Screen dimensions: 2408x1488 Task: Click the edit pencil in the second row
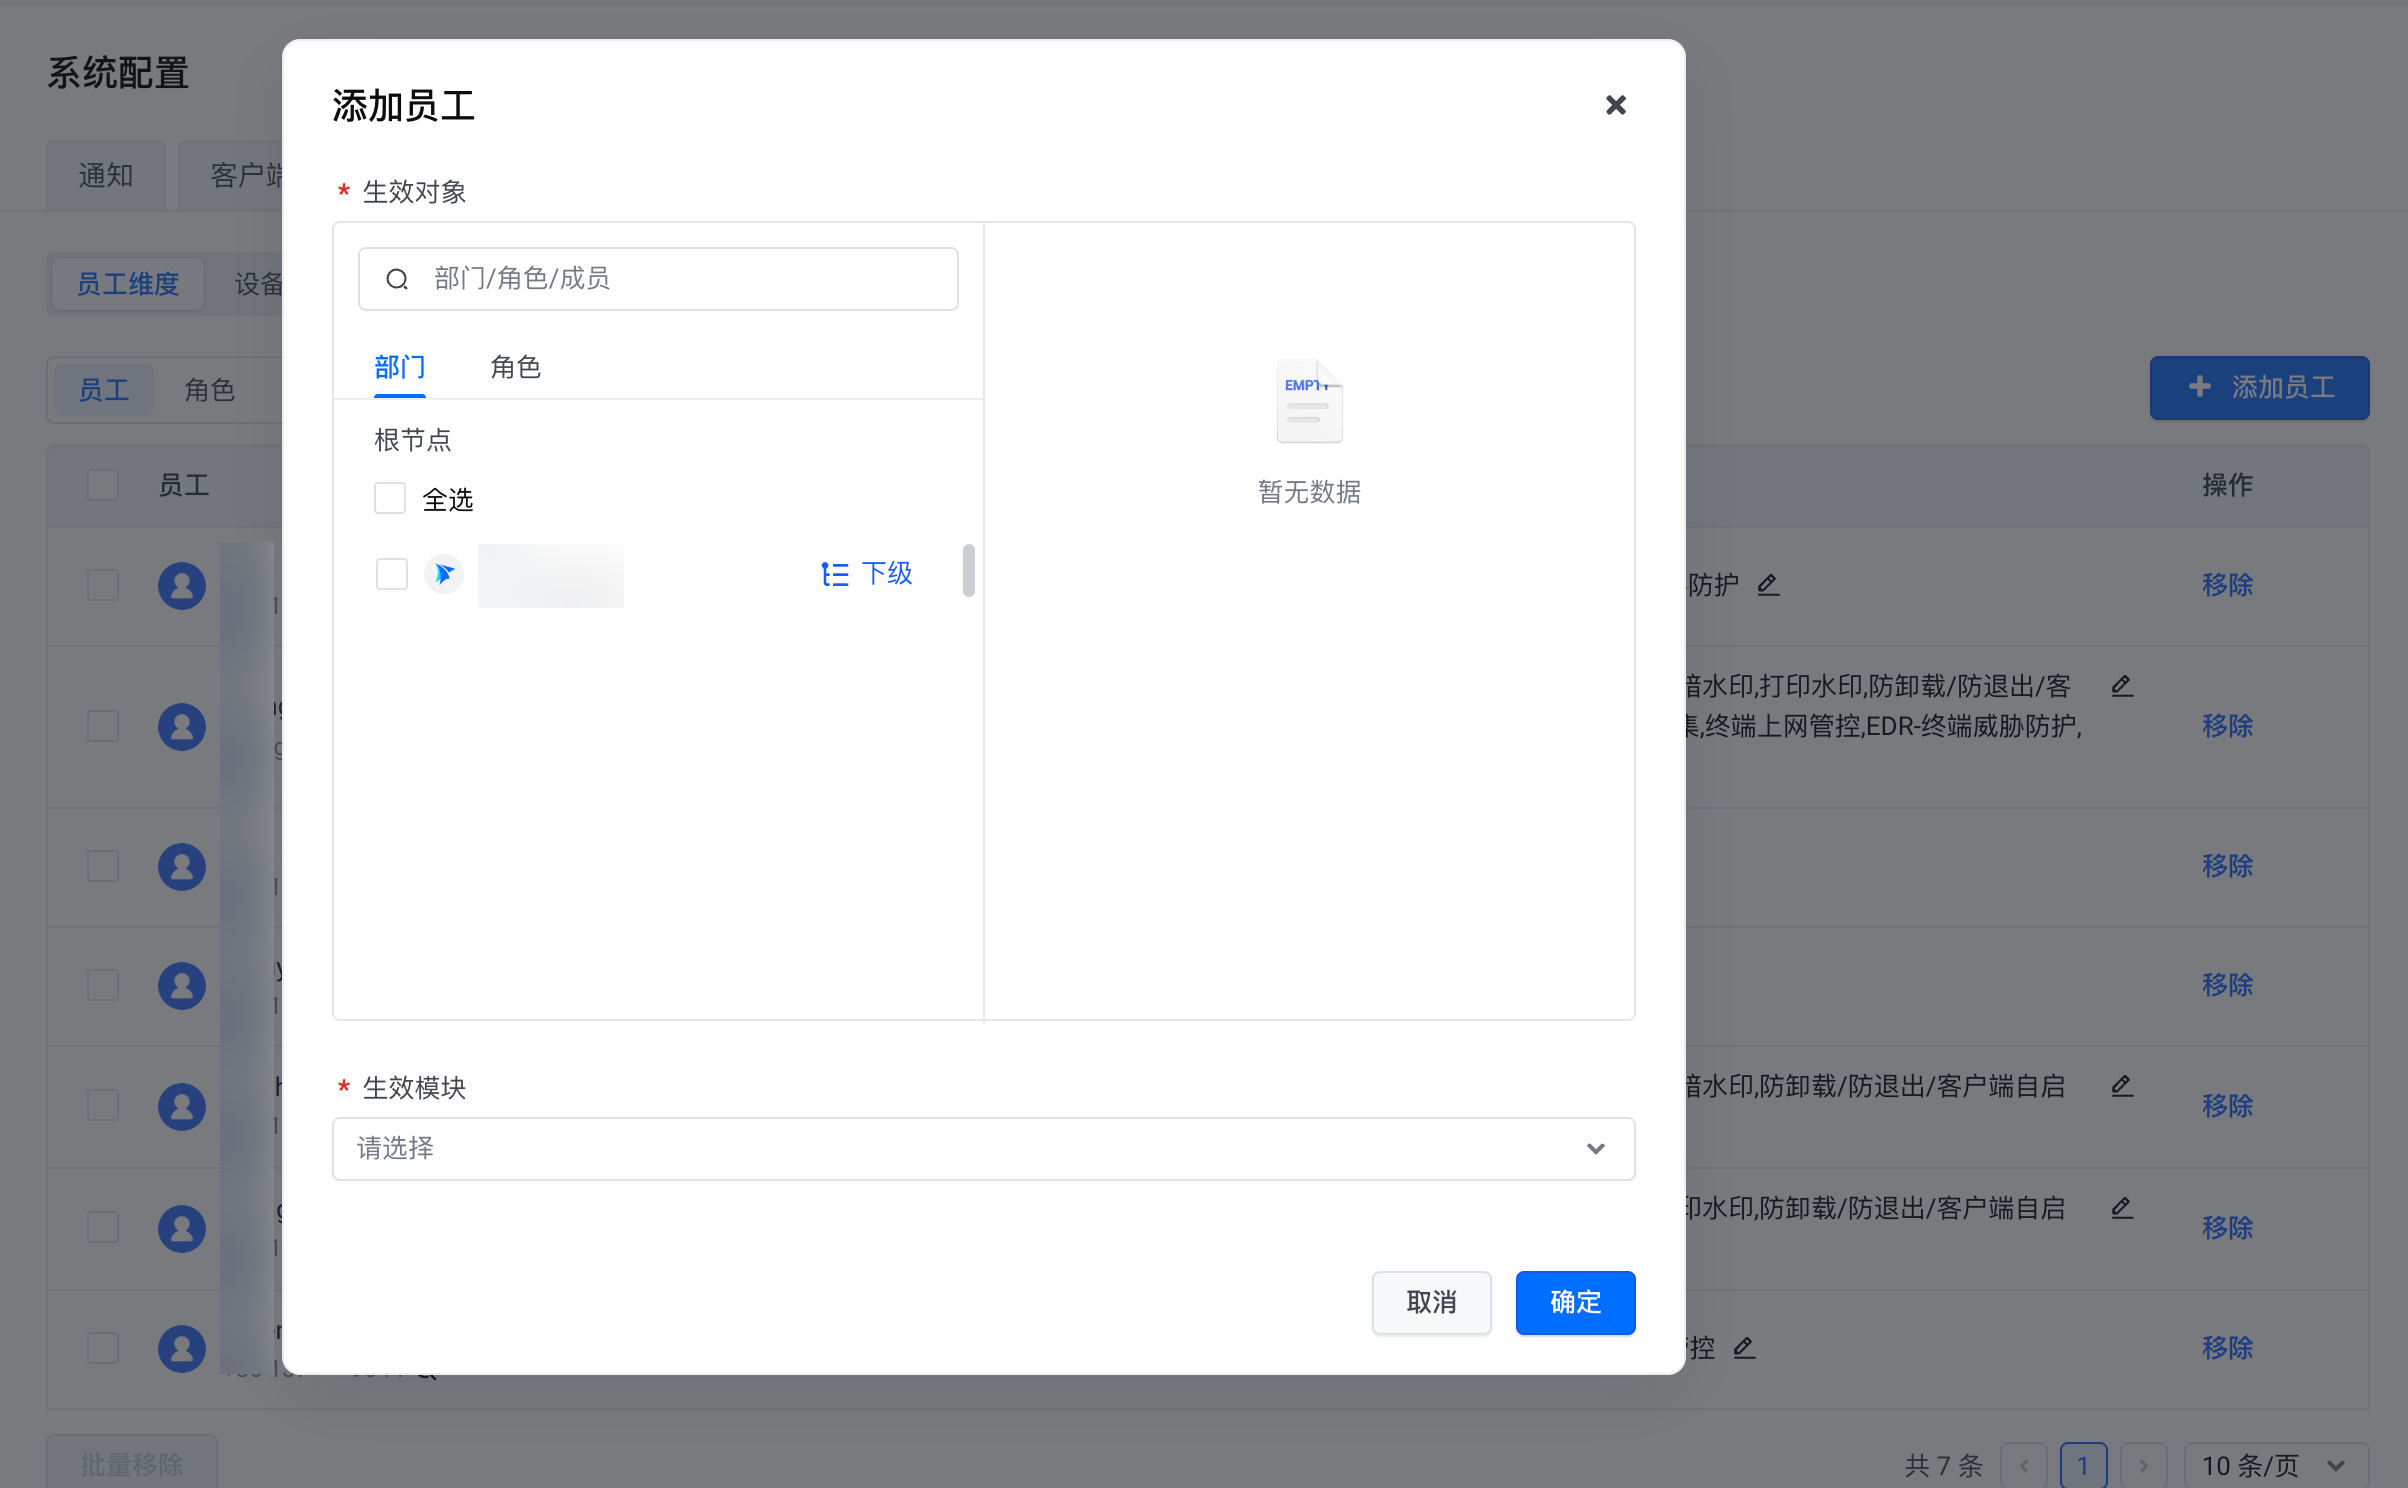click(2121, 686)
